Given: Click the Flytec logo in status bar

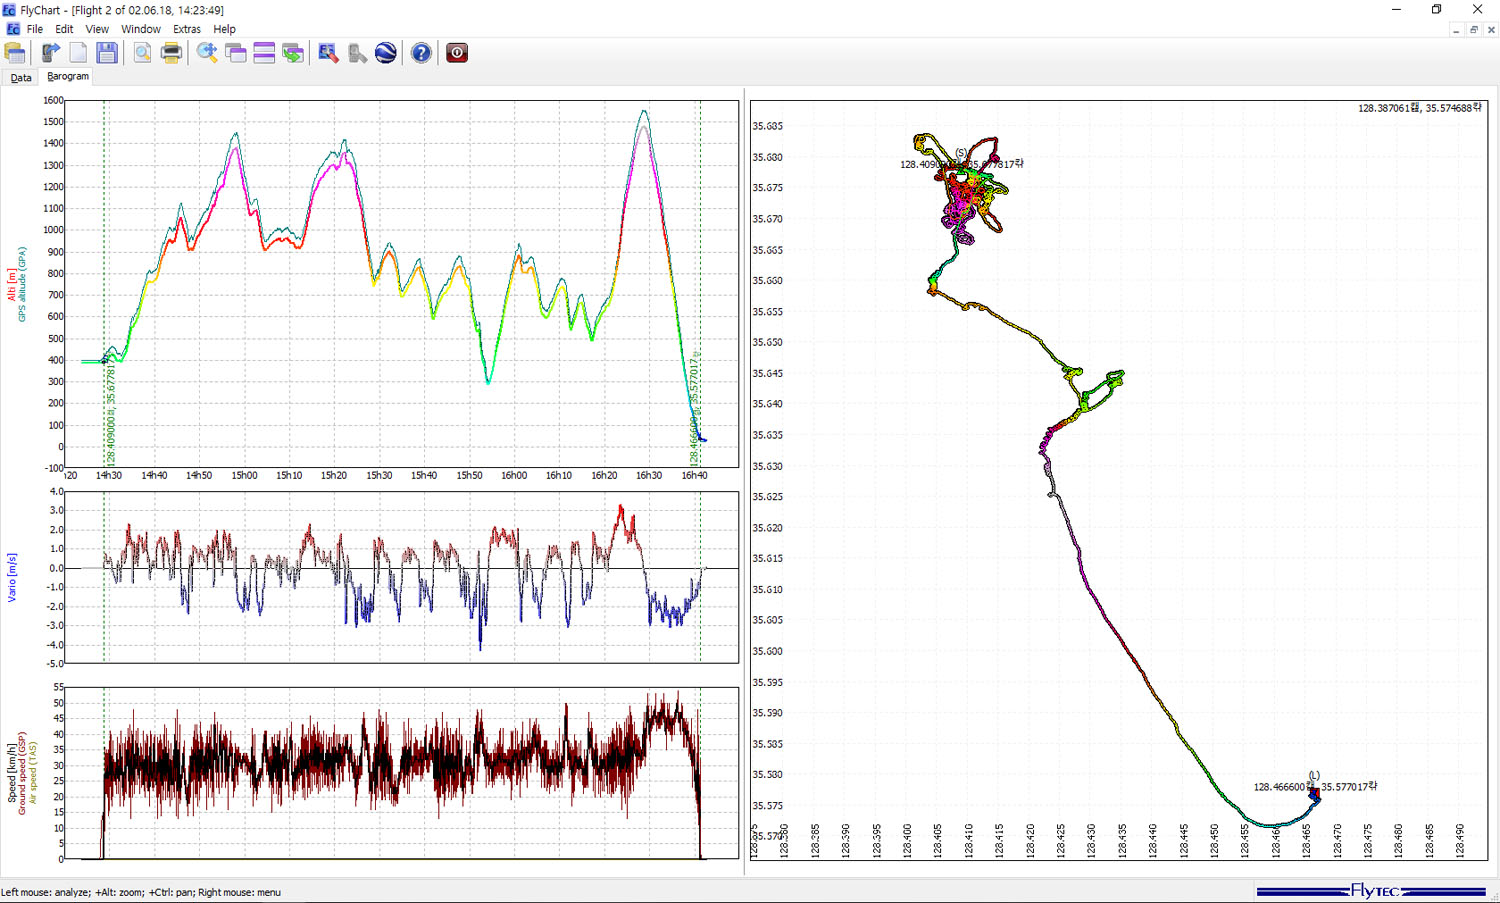Looking at the screenshot, I should pyautogui.click(x=1371, y=891).
